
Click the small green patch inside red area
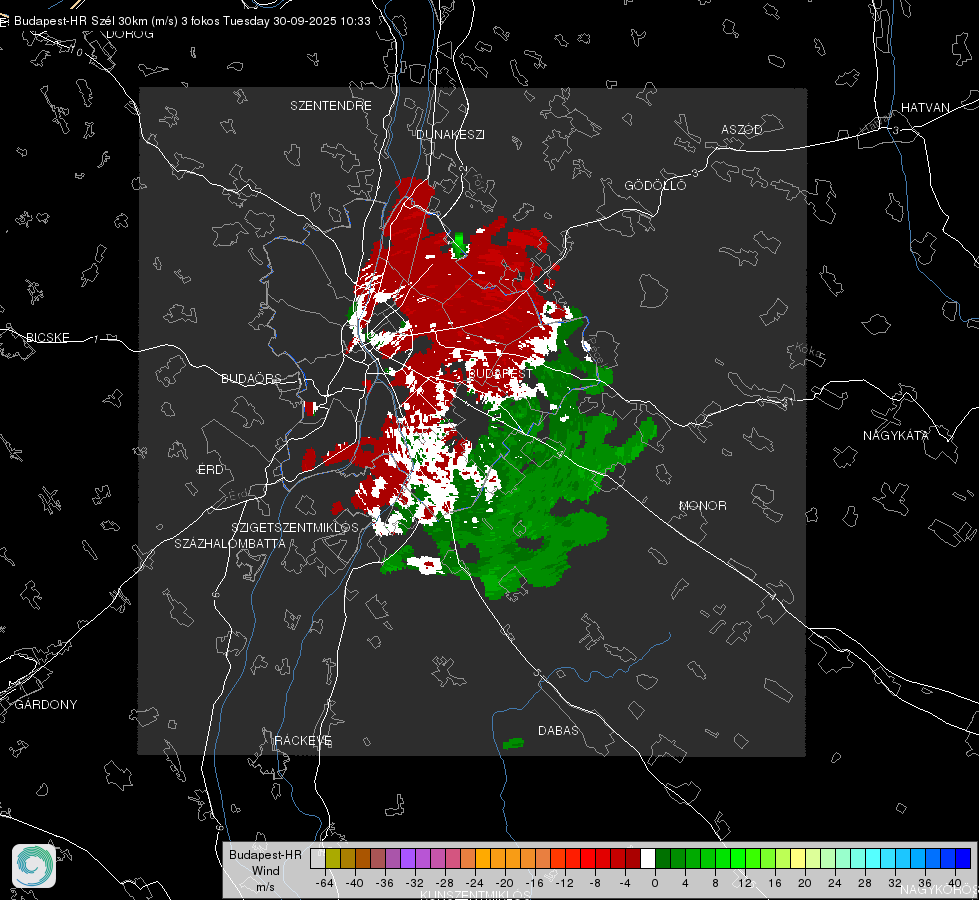pyautogui.click(x=459, y=244)
